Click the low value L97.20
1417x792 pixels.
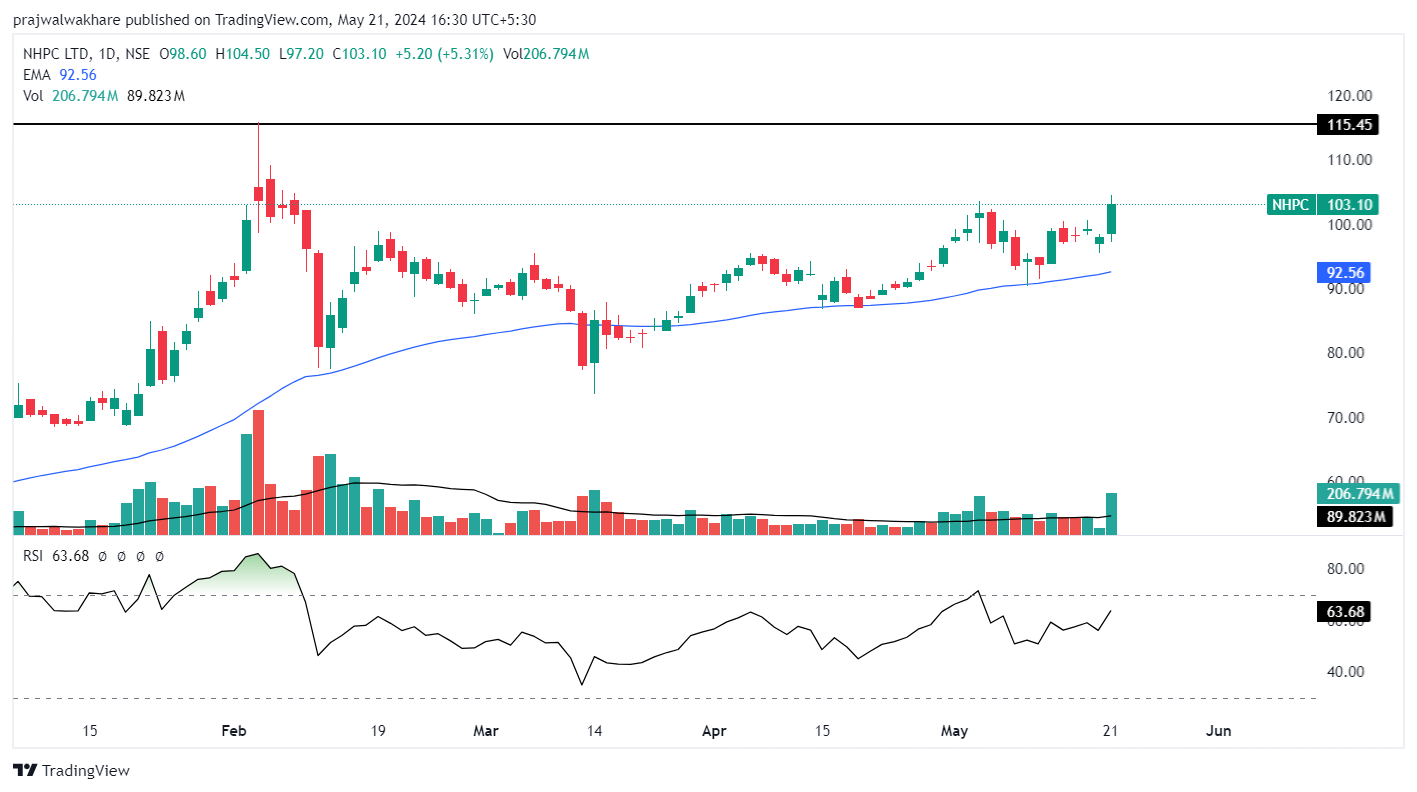pyautogui.click(x=301, y=54)
